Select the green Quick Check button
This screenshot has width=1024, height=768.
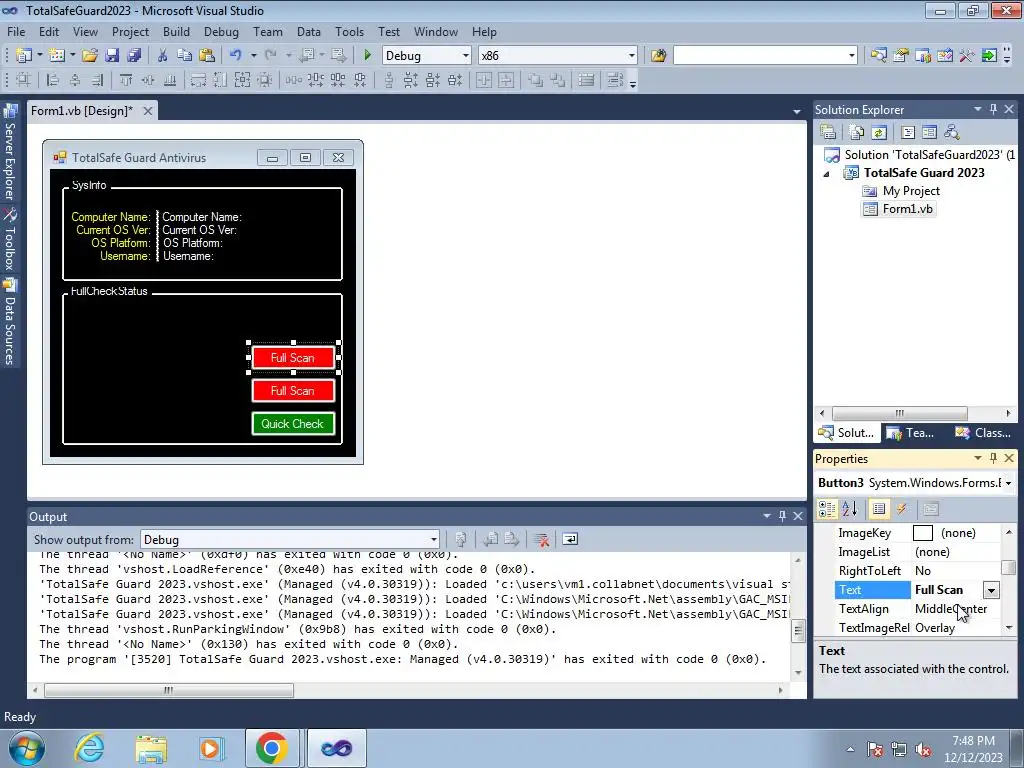293,424
